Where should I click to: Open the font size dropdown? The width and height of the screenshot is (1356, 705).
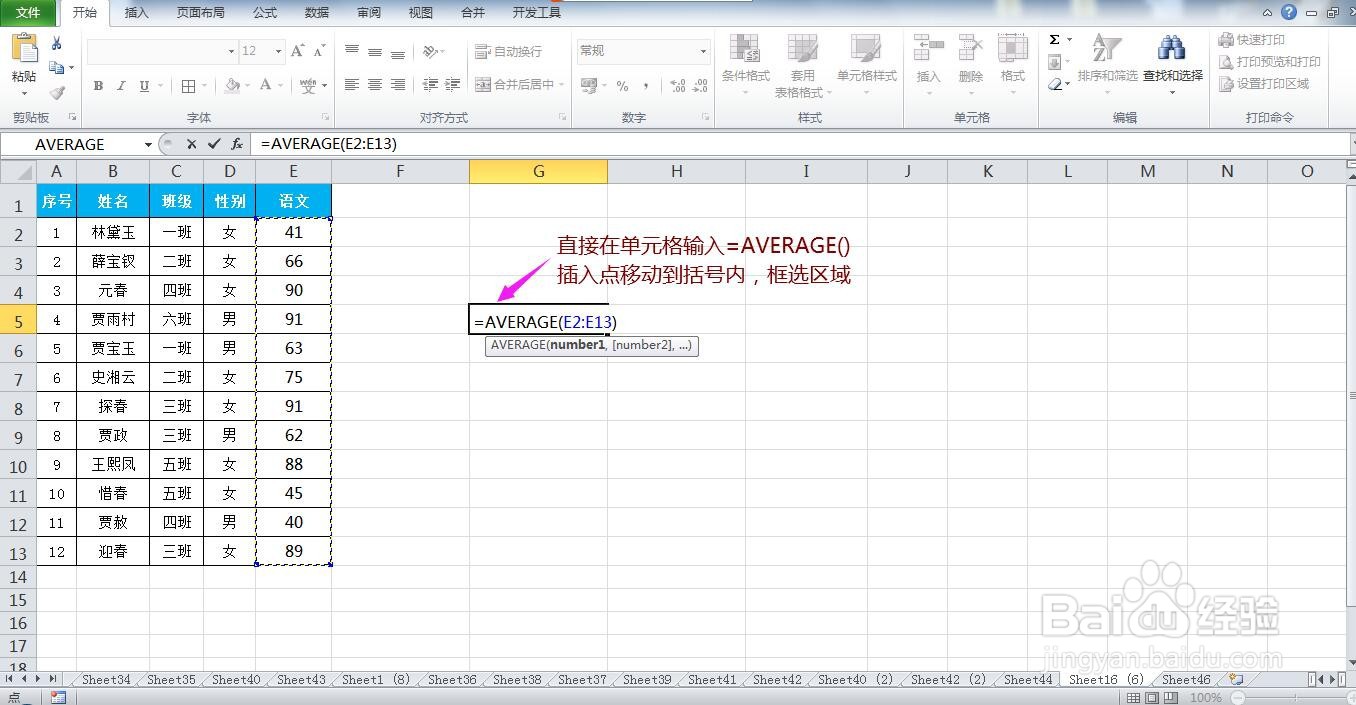coord(279,51)
